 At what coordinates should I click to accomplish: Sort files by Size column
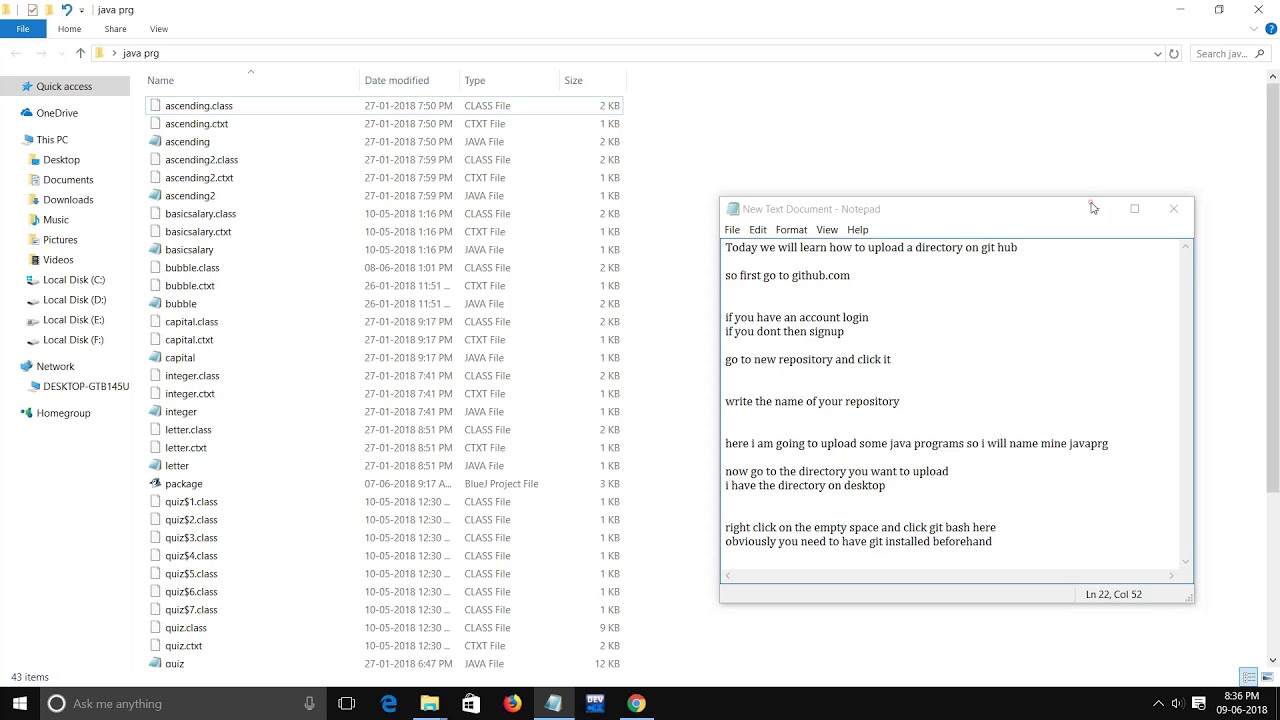pos(592,80)
